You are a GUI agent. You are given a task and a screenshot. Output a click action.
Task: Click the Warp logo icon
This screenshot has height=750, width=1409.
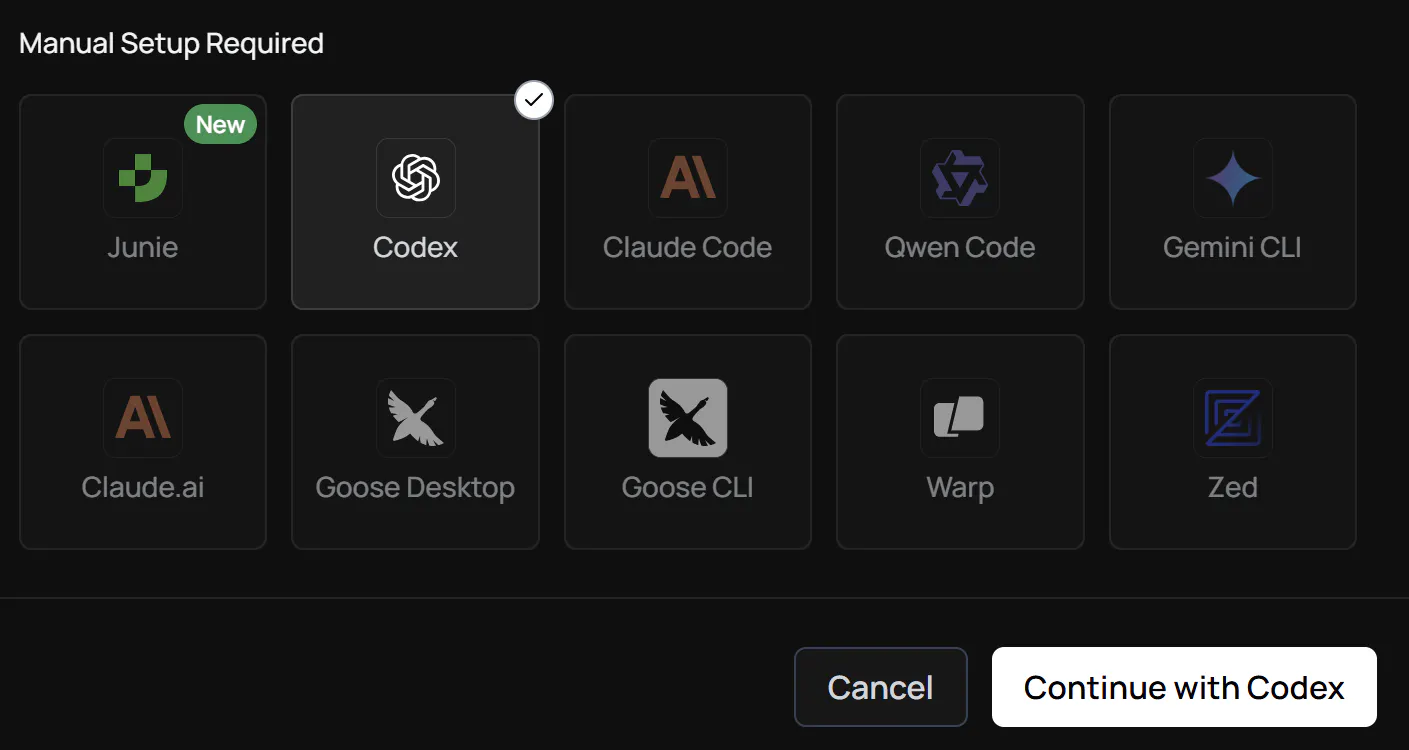pyautogui.click(x=960, y=418)
